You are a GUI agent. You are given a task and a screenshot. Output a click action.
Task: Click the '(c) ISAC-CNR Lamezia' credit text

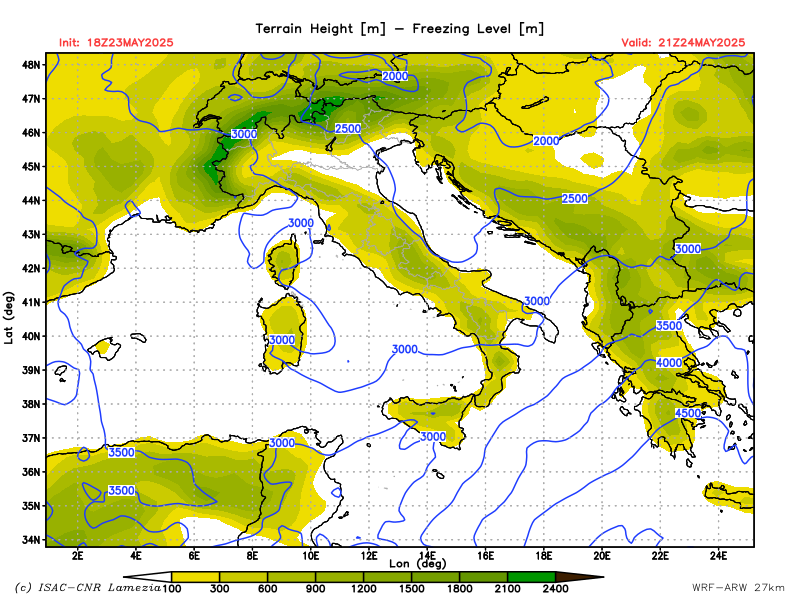(x=88, y=588)
